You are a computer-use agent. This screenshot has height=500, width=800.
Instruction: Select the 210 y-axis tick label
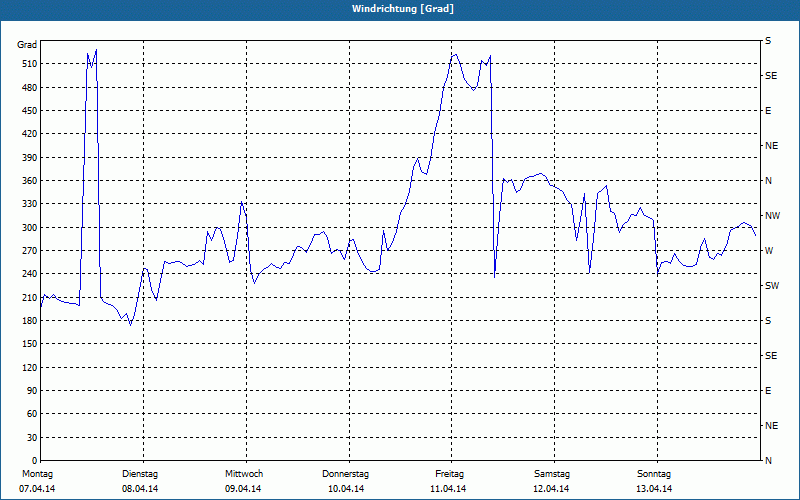click(29, 297)
